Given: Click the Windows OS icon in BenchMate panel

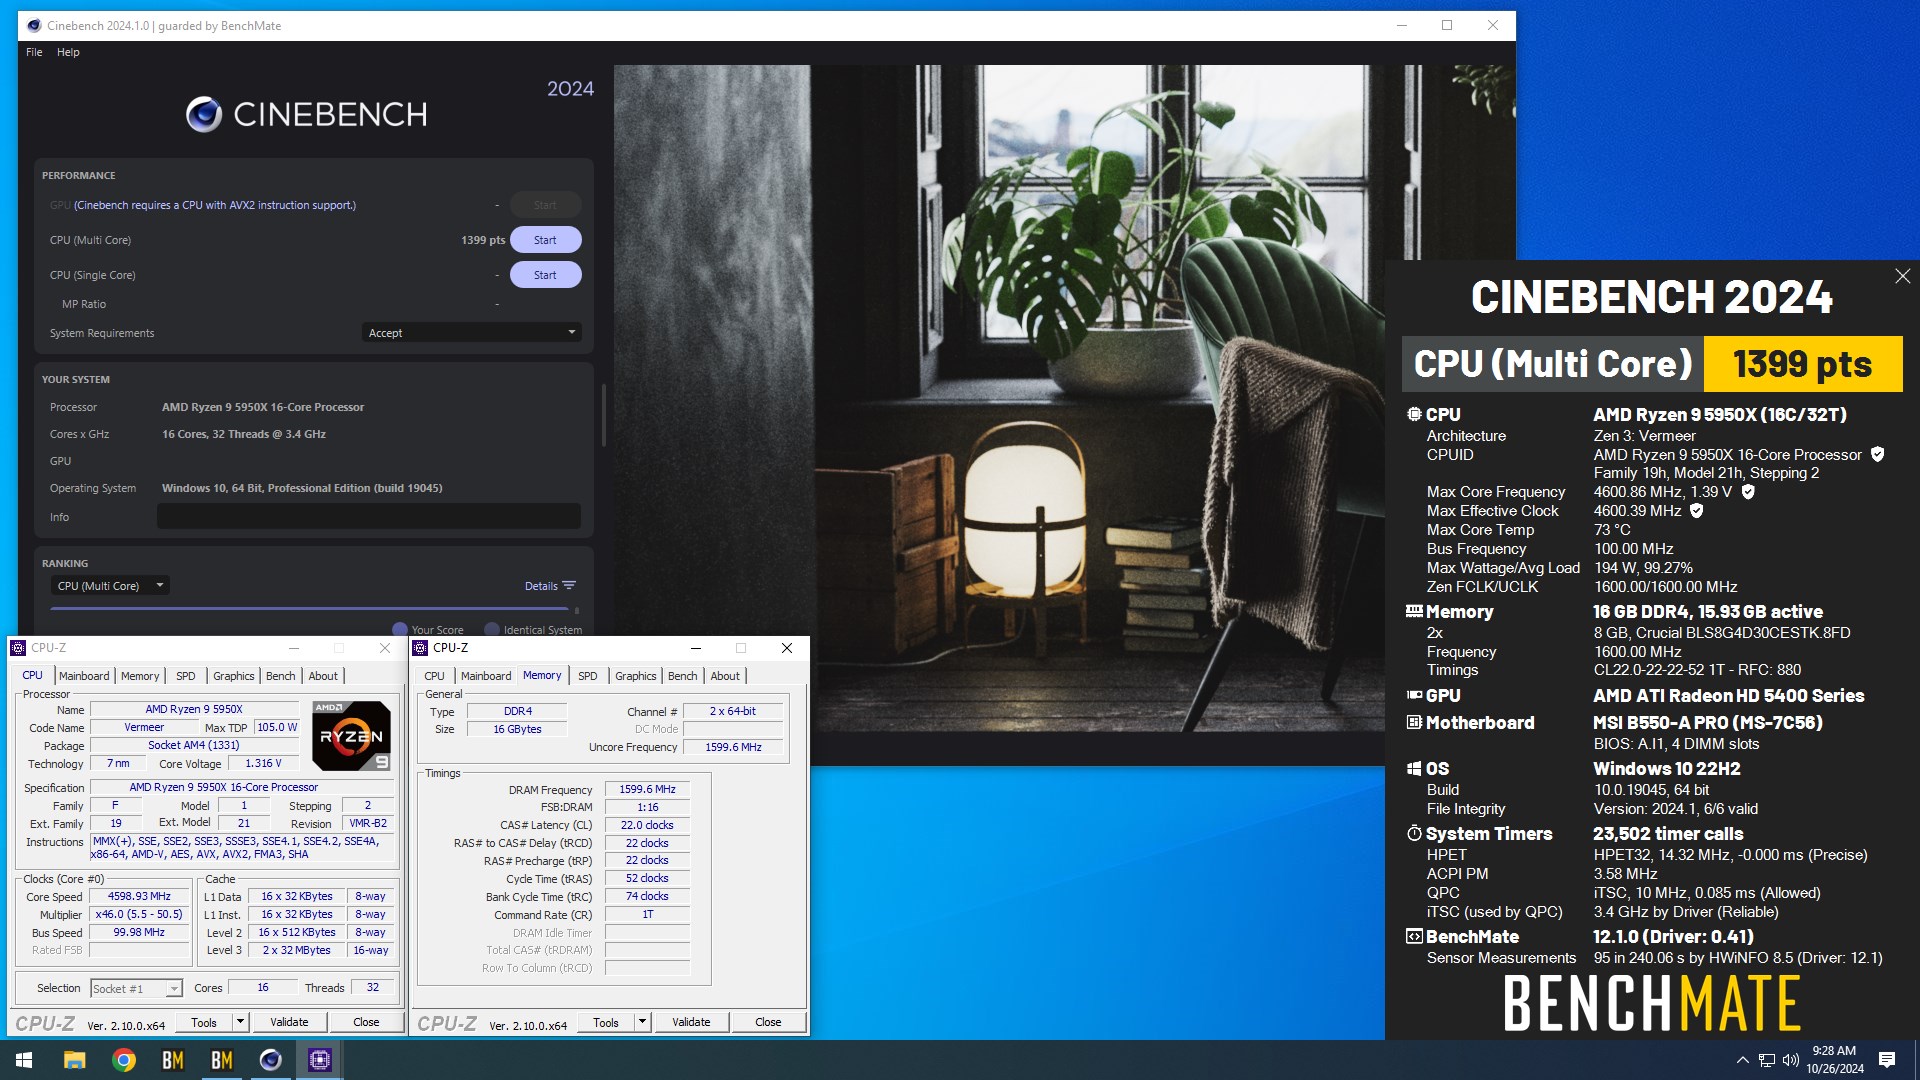Looking at the screenshot, I should [x=1414, y=768].
